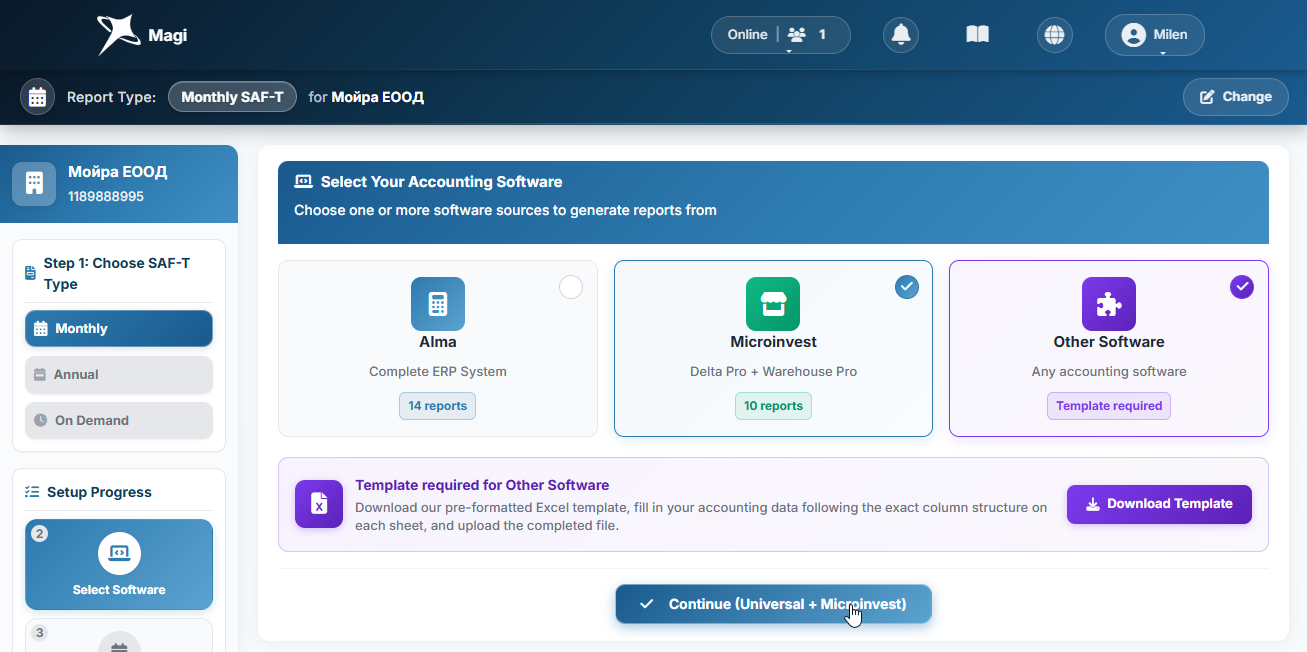The image size is (1307, 652).
Task: Click the Setup Progress heading
Action: click(x=99, y=492)
